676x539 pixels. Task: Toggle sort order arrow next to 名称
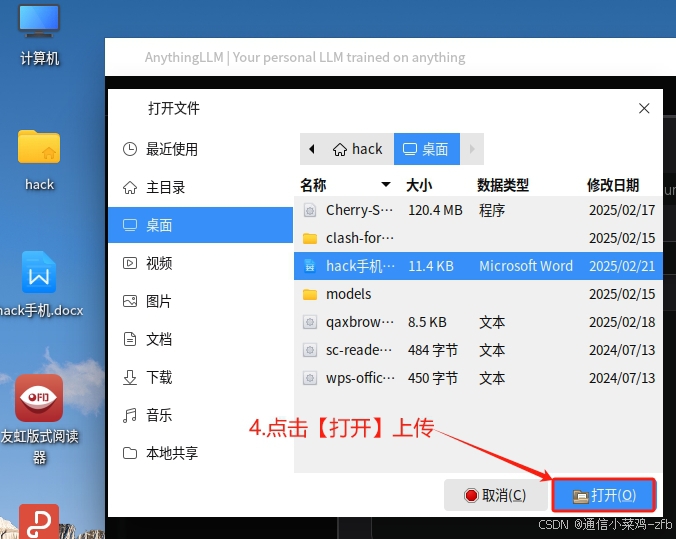coord(386,185)
